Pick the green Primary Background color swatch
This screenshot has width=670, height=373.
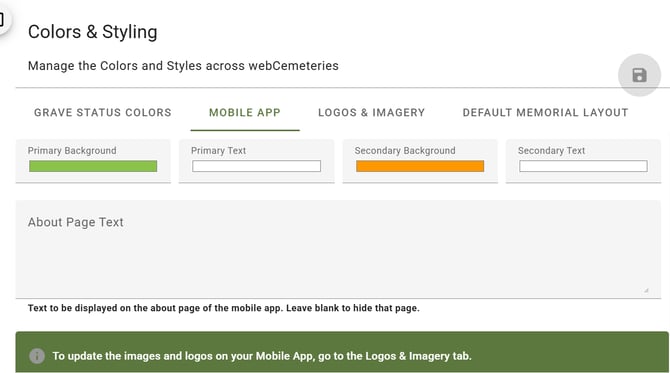[x=93, y=166]
